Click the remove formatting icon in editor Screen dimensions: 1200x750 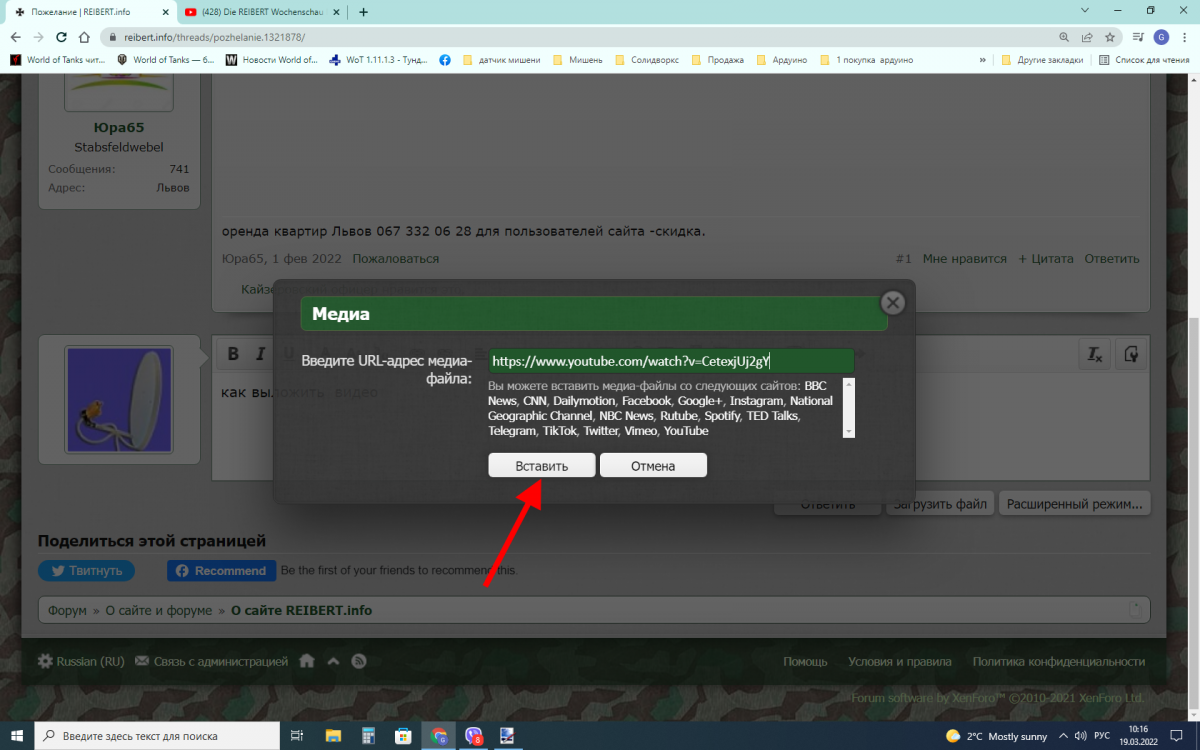click(1095, 354)
